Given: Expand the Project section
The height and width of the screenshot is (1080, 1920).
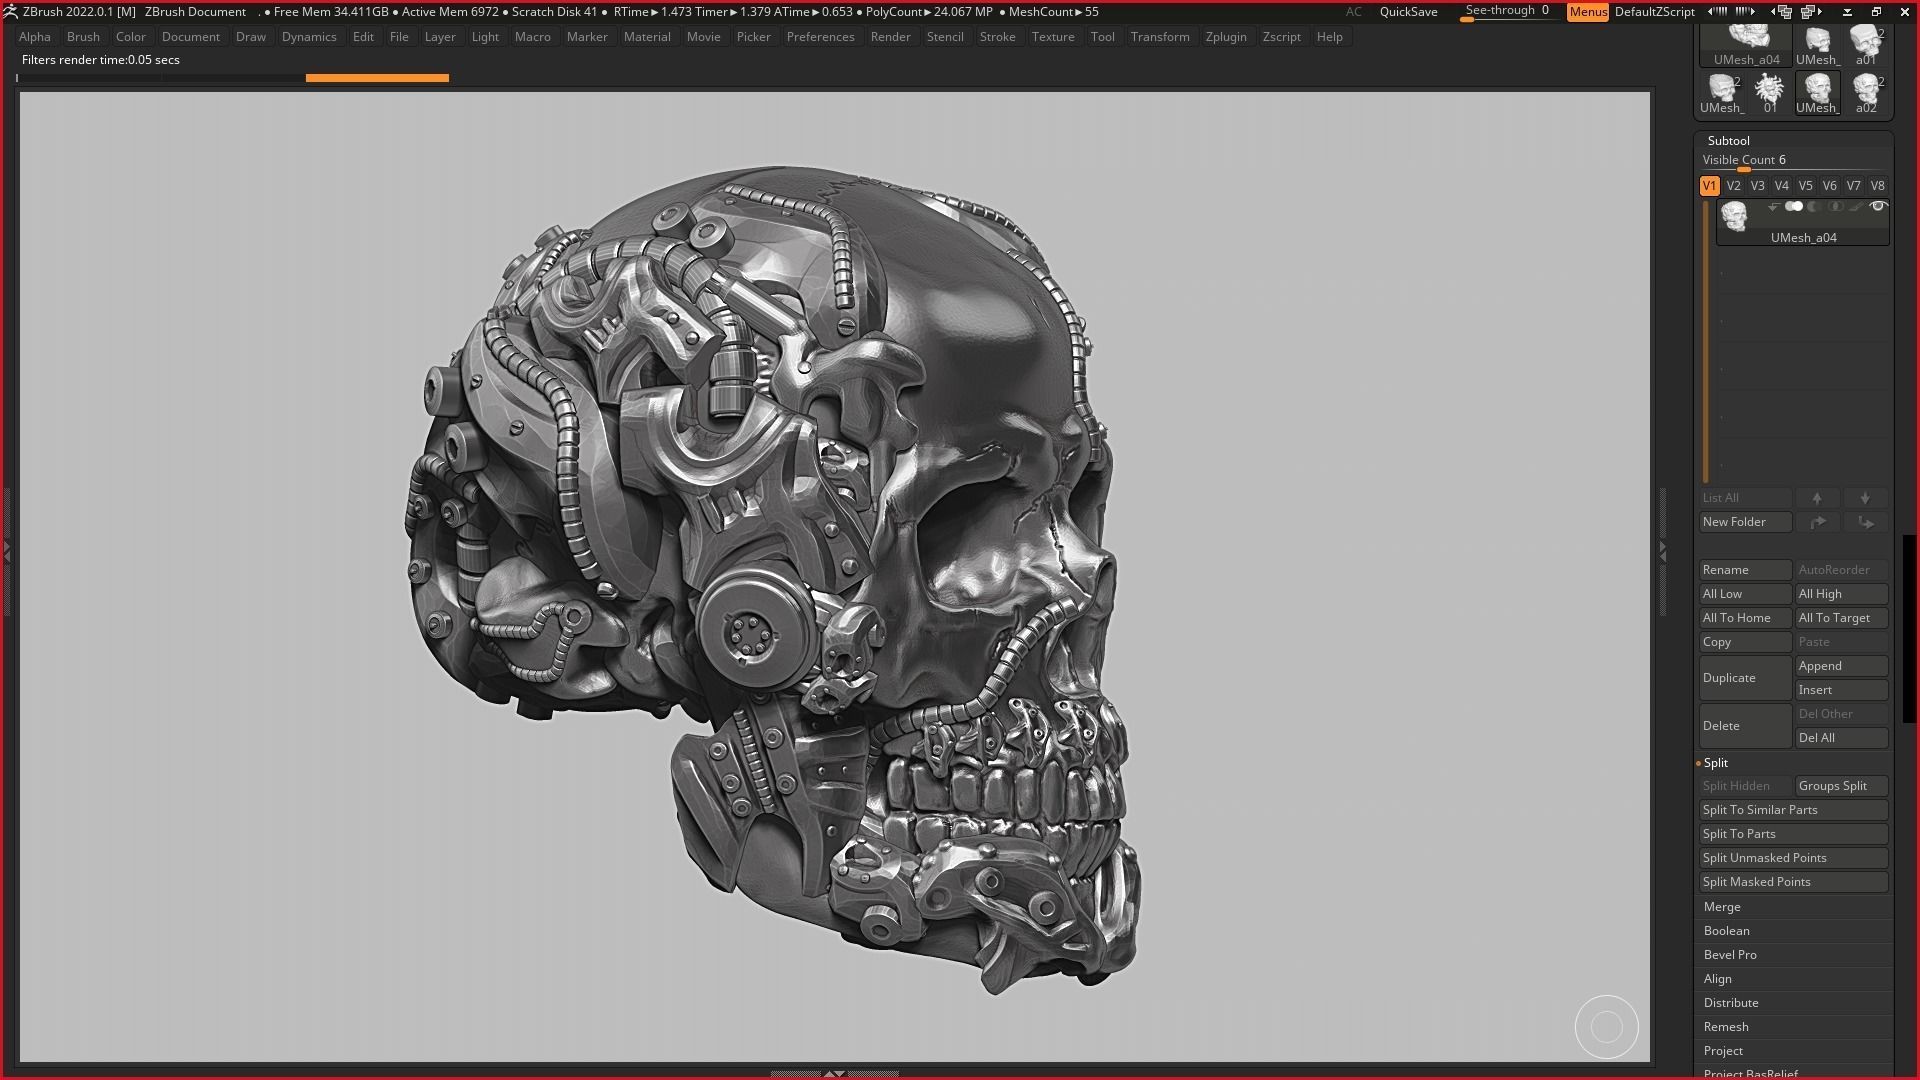Looking at the screenshot, I should tap(1723, 1051).
